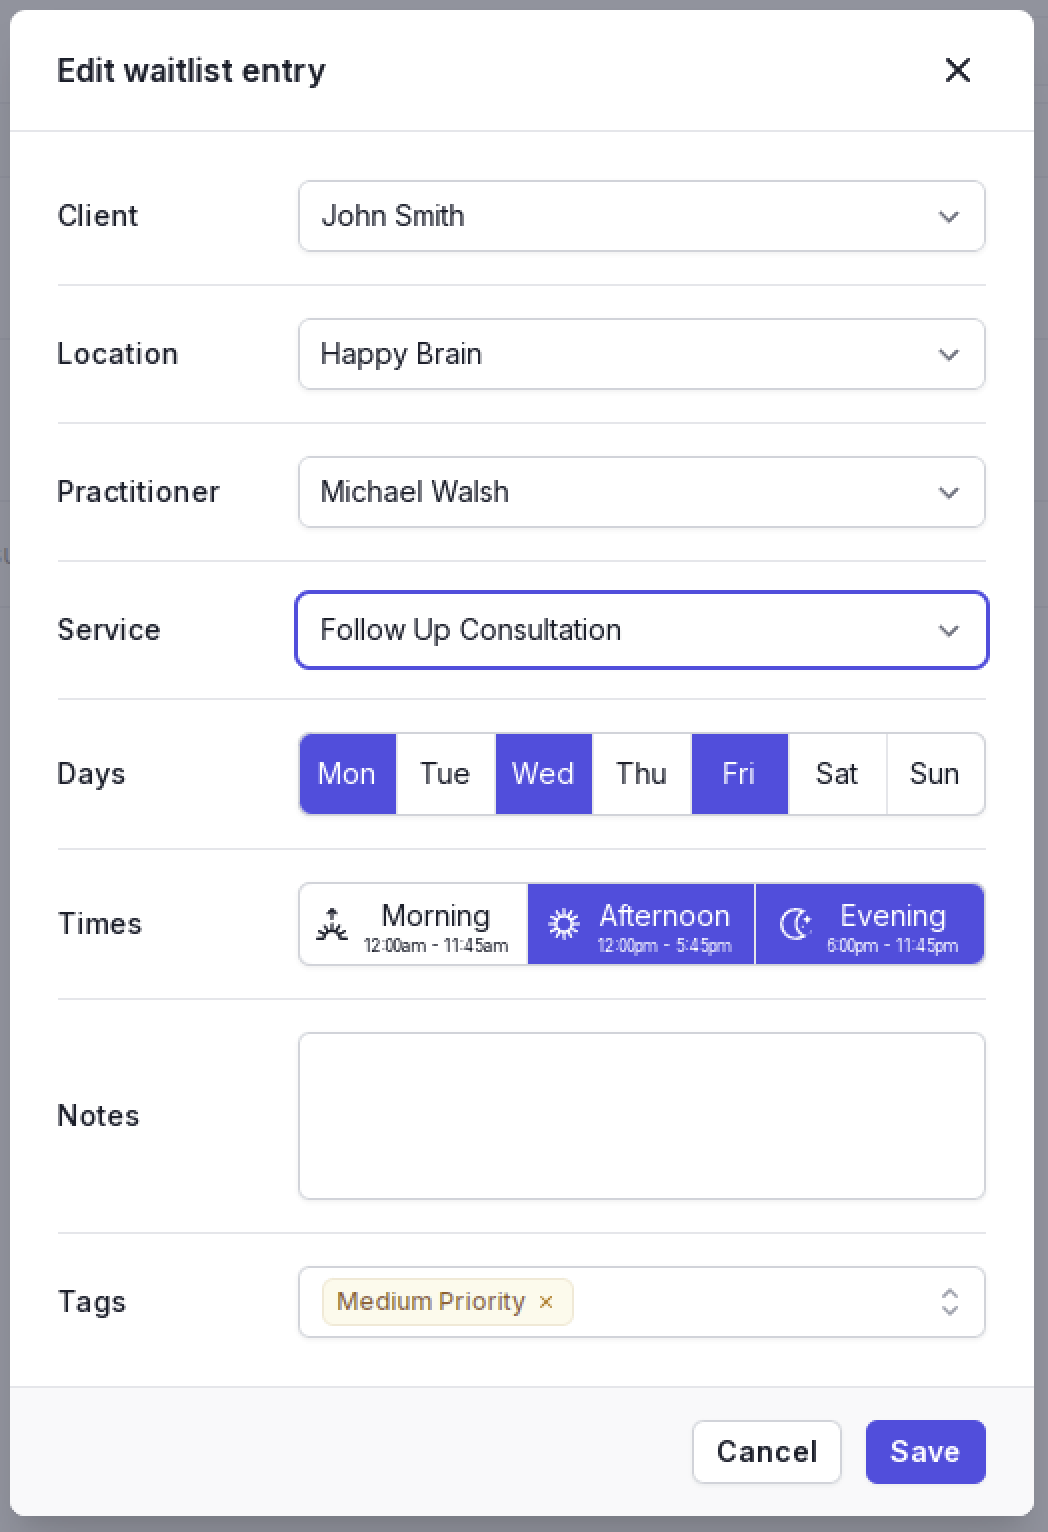Screen dimensions: 1048x1532
Task: Click the sun icon in Afternoon option
Action: tap(564, 924)
